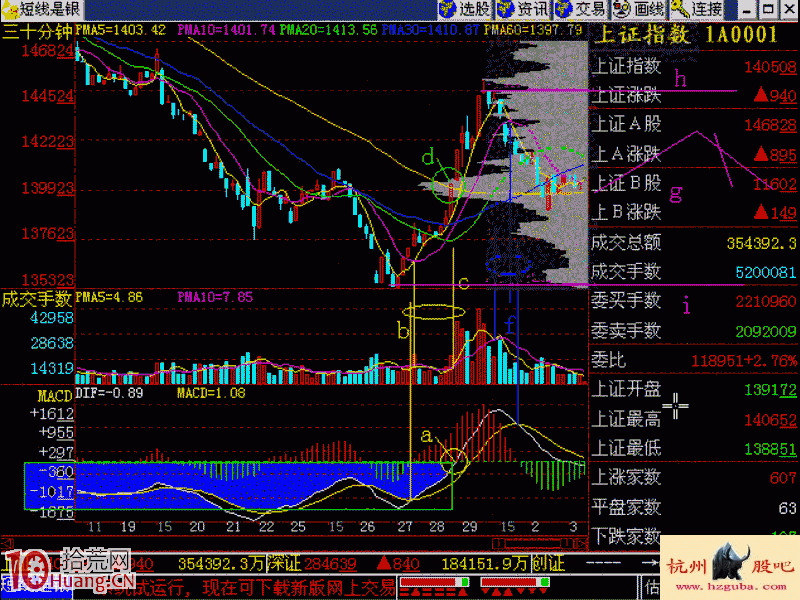
Task: Click the quote panel 成交手数 value 5200081
Action: click(766, 272)
